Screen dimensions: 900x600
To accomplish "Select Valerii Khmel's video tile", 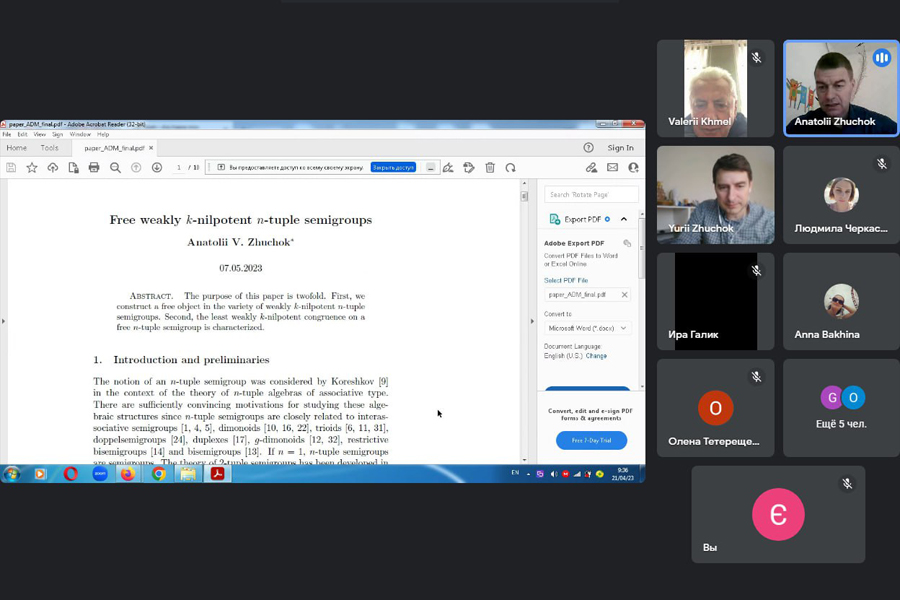I will (715, 88).
